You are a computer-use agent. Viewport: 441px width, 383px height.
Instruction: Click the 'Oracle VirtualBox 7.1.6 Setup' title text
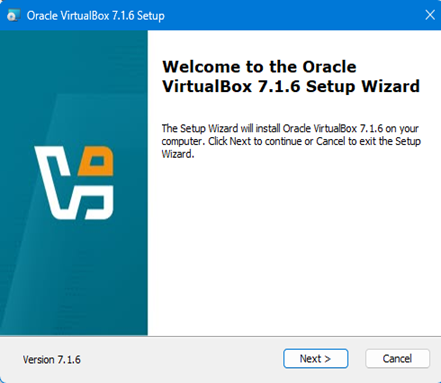[x=96, y=16]
